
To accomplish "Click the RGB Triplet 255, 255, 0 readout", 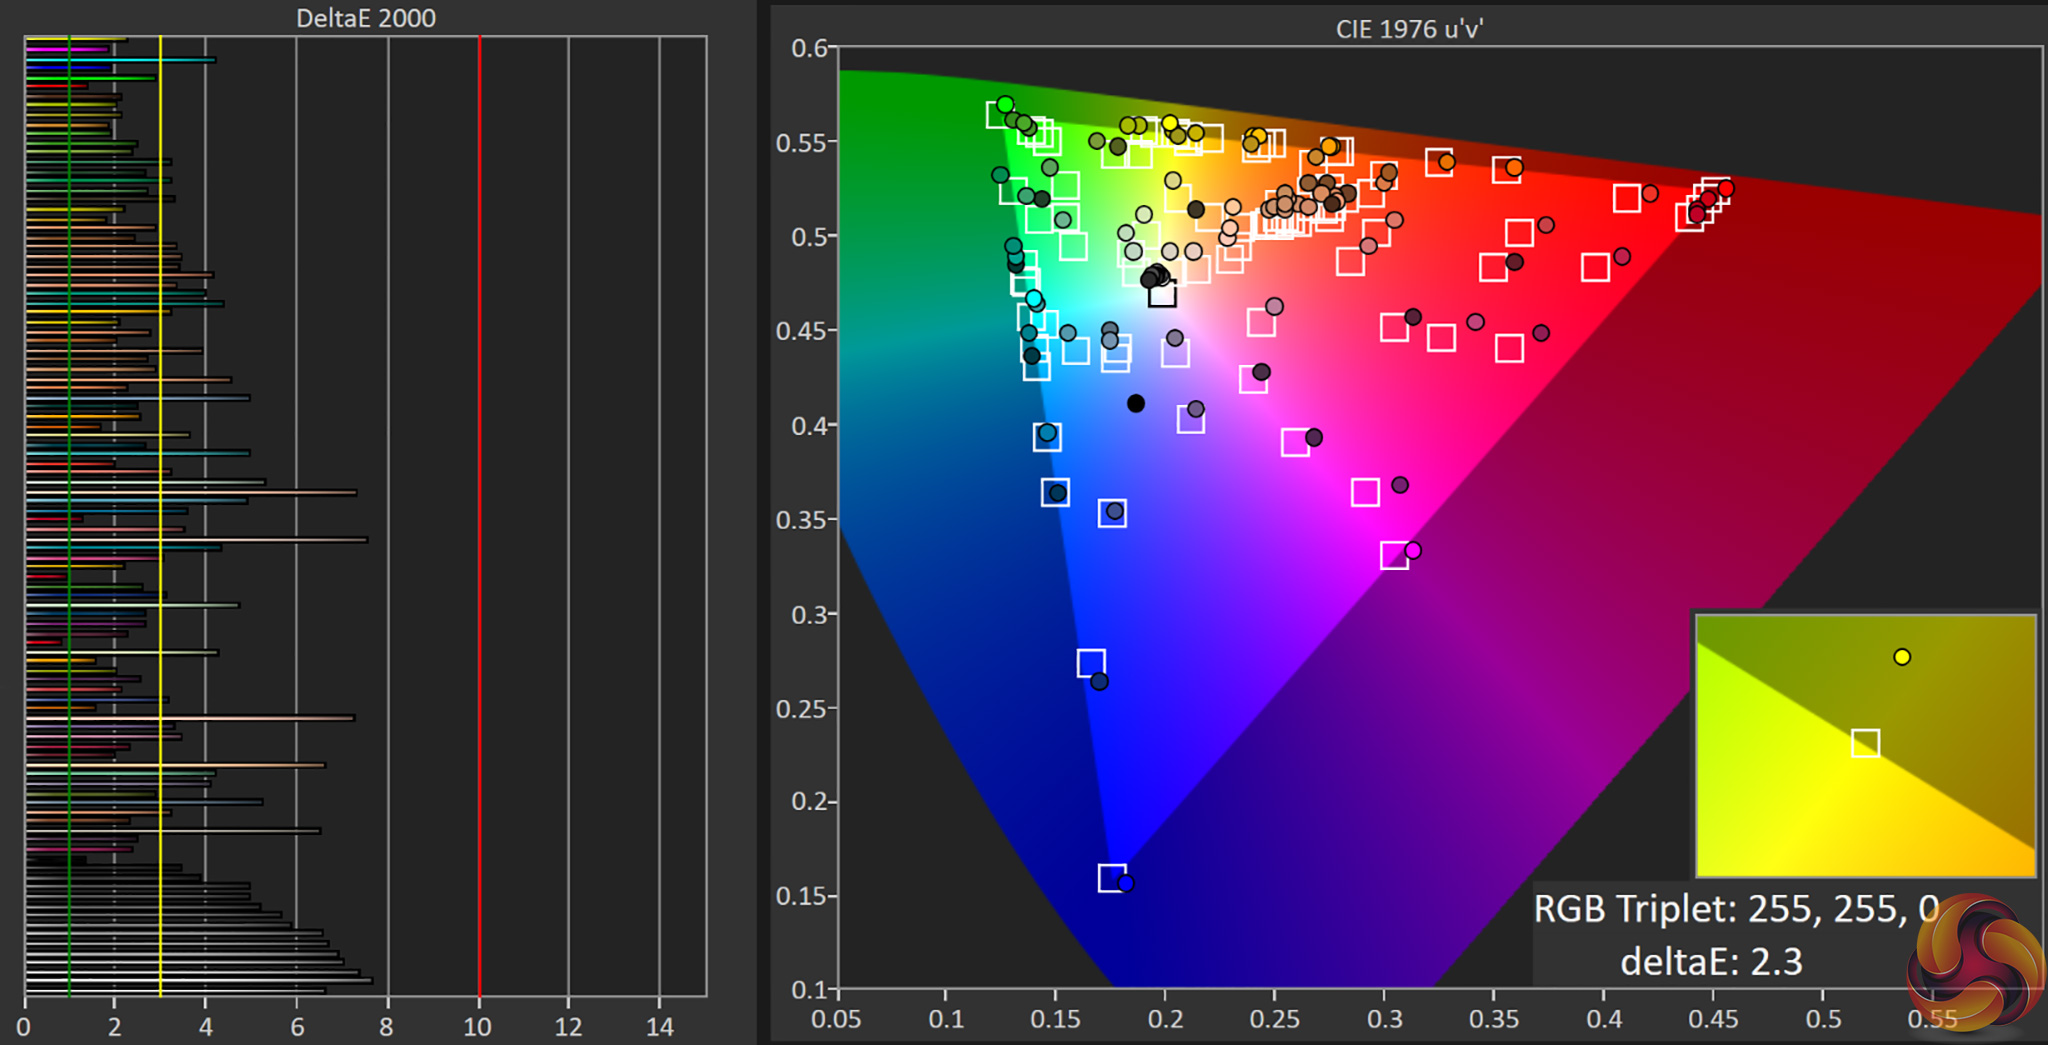I will coord(1736,909).
